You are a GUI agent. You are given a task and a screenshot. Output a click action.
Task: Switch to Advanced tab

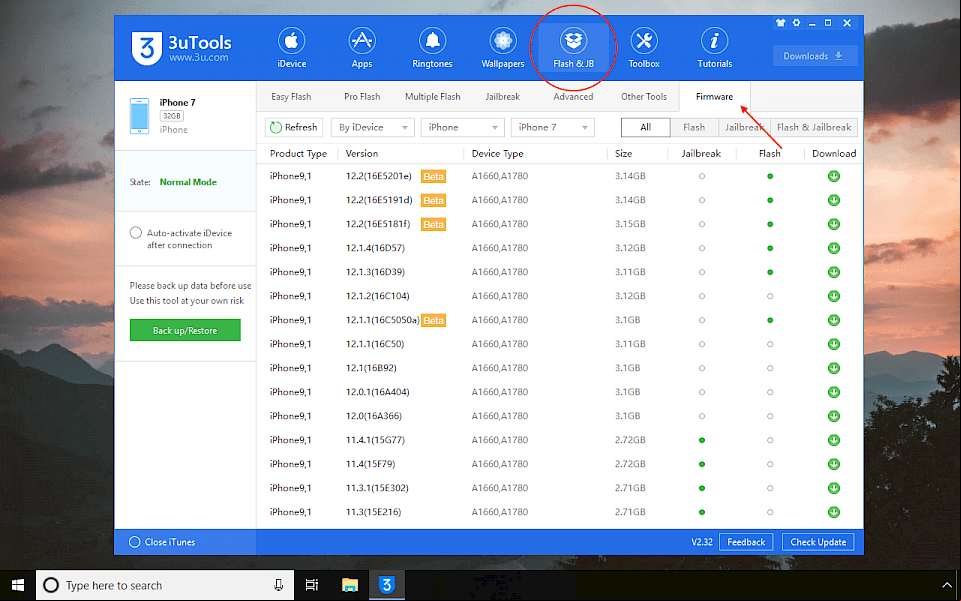click(573, 97)
